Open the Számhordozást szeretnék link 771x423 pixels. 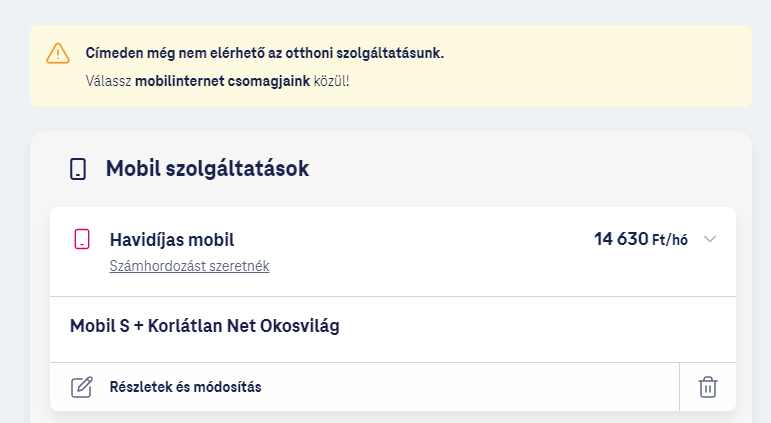(x=189, y=266)
